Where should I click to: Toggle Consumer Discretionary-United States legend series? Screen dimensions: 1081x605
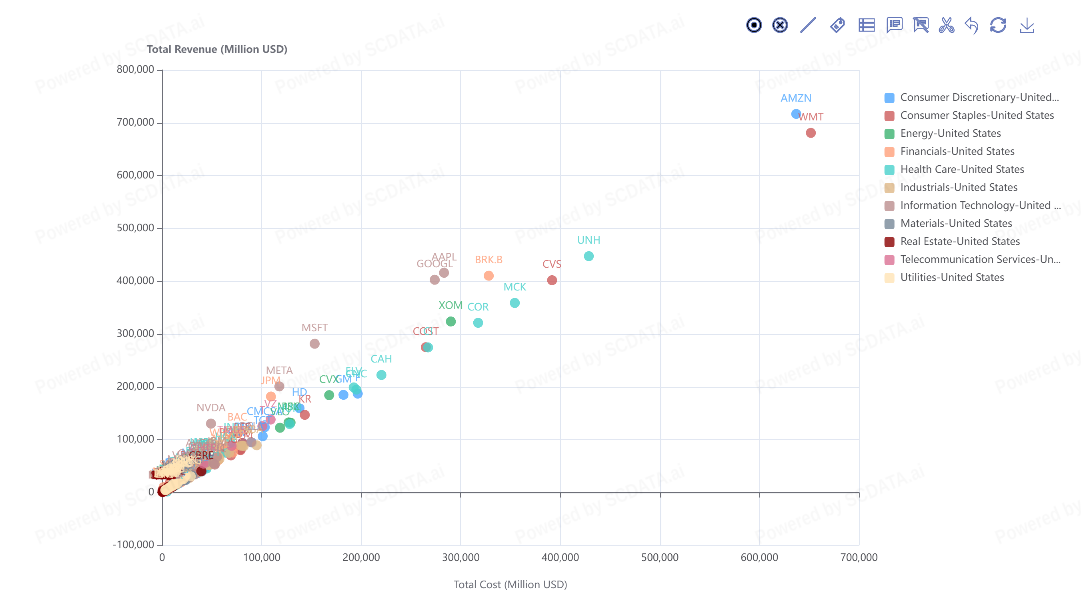click(972, 97)
